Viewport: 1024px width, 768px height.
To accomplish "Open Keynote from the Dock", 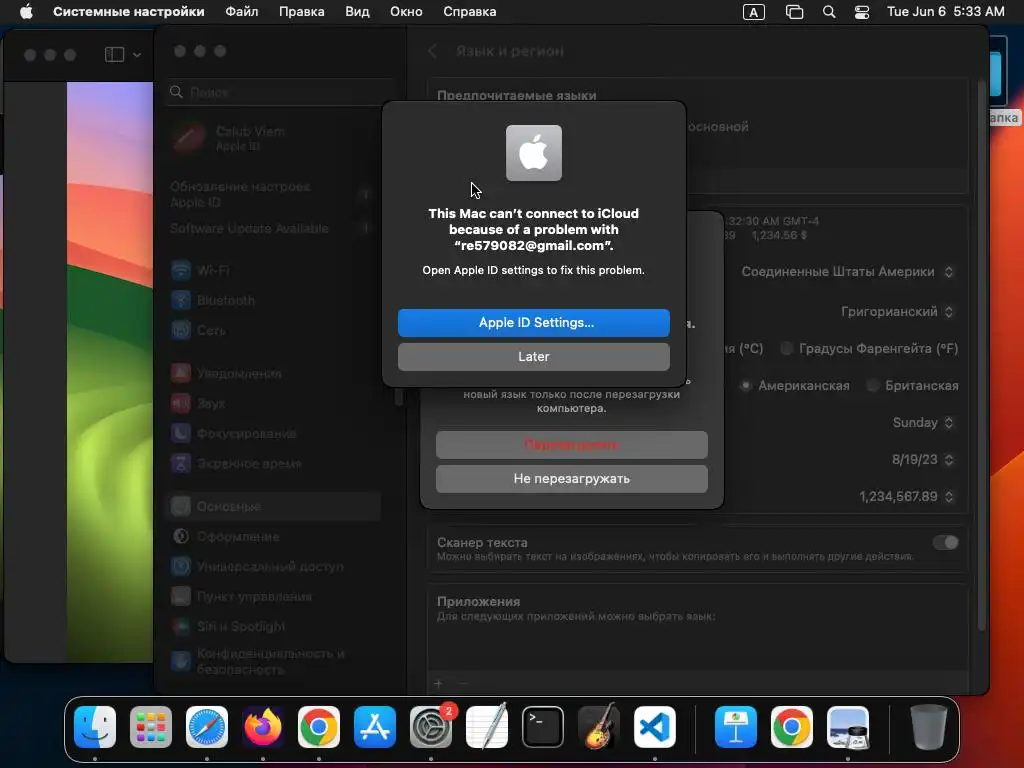I will click(x=736, y=727).
